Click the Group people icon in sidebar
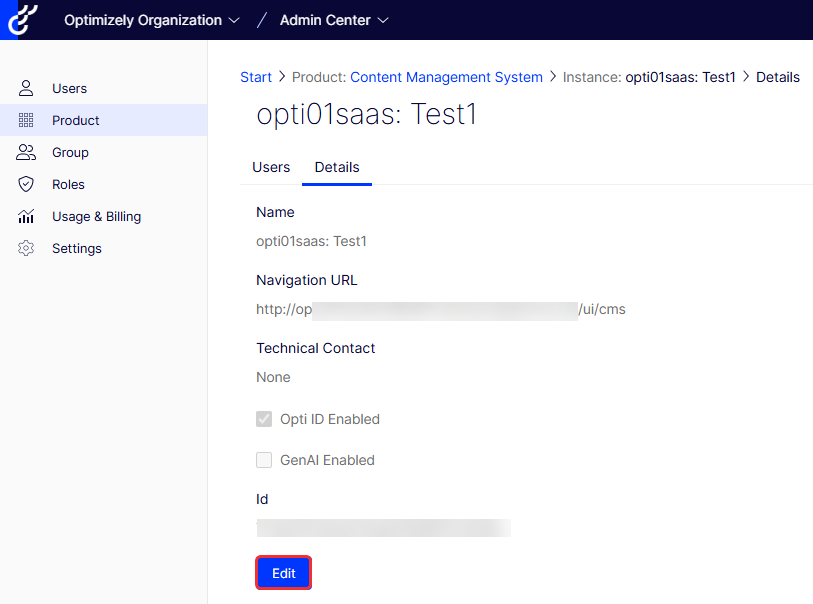This screenshot has height=604, width=813. click(27, 153)
